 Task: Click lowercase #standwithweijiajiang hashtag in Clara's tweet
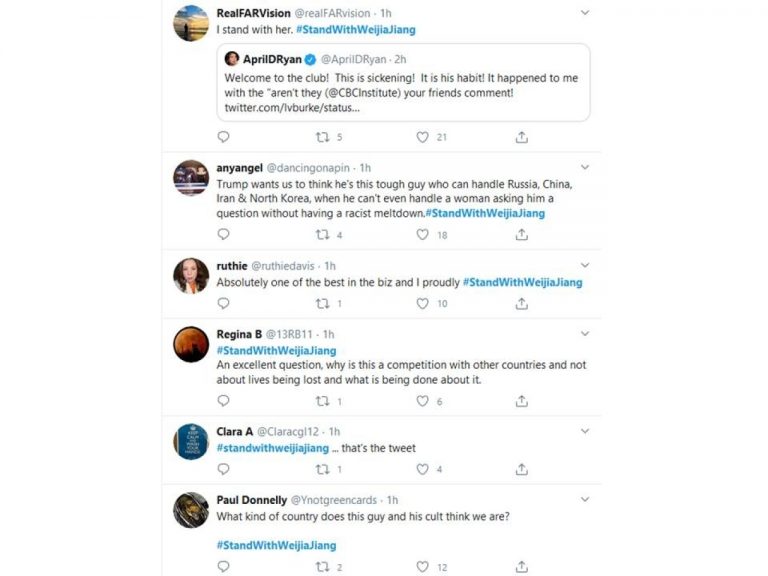273,448
